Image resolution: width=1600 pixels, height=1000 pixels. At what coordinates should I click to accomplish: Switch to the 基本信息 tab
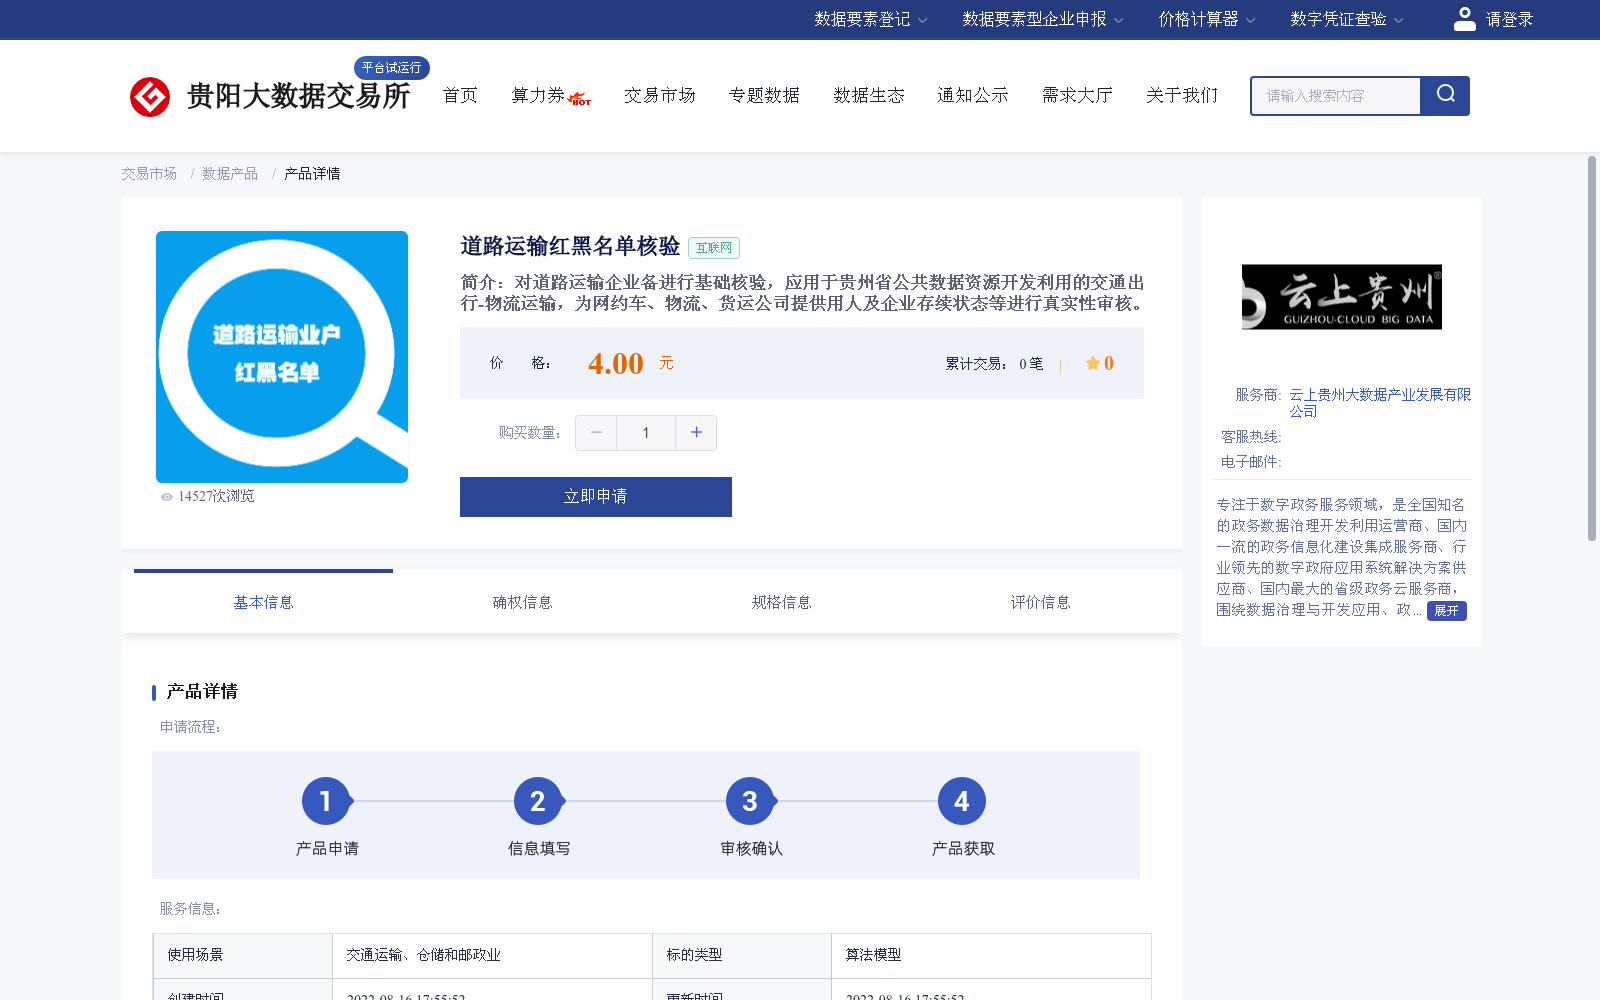[263, 602]
